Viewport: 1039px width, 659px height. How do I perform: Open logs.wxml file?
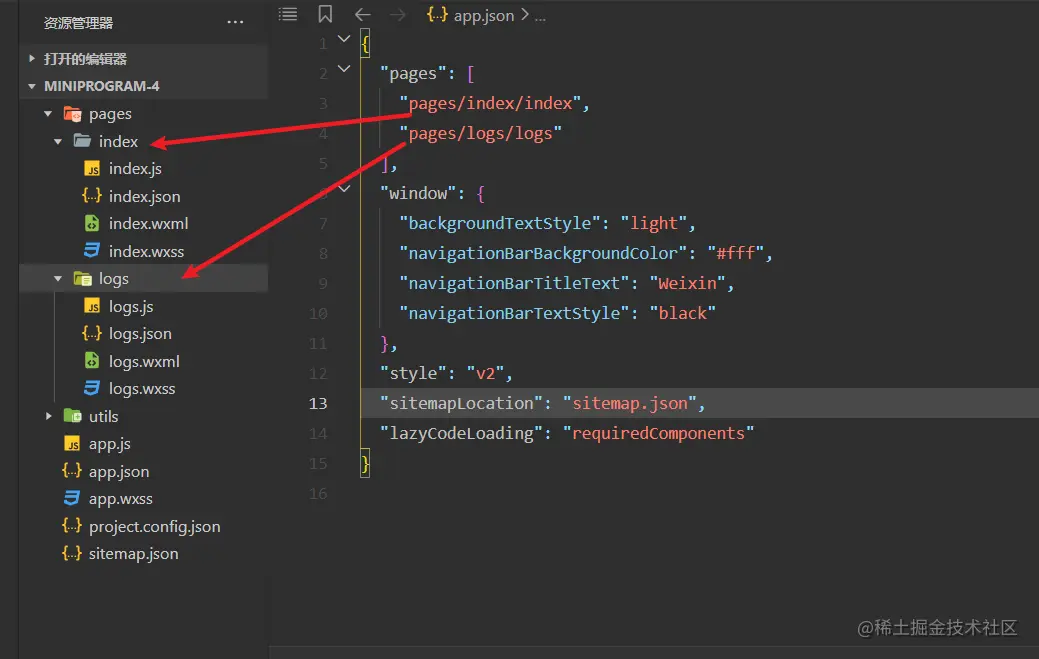click(144, 362)
